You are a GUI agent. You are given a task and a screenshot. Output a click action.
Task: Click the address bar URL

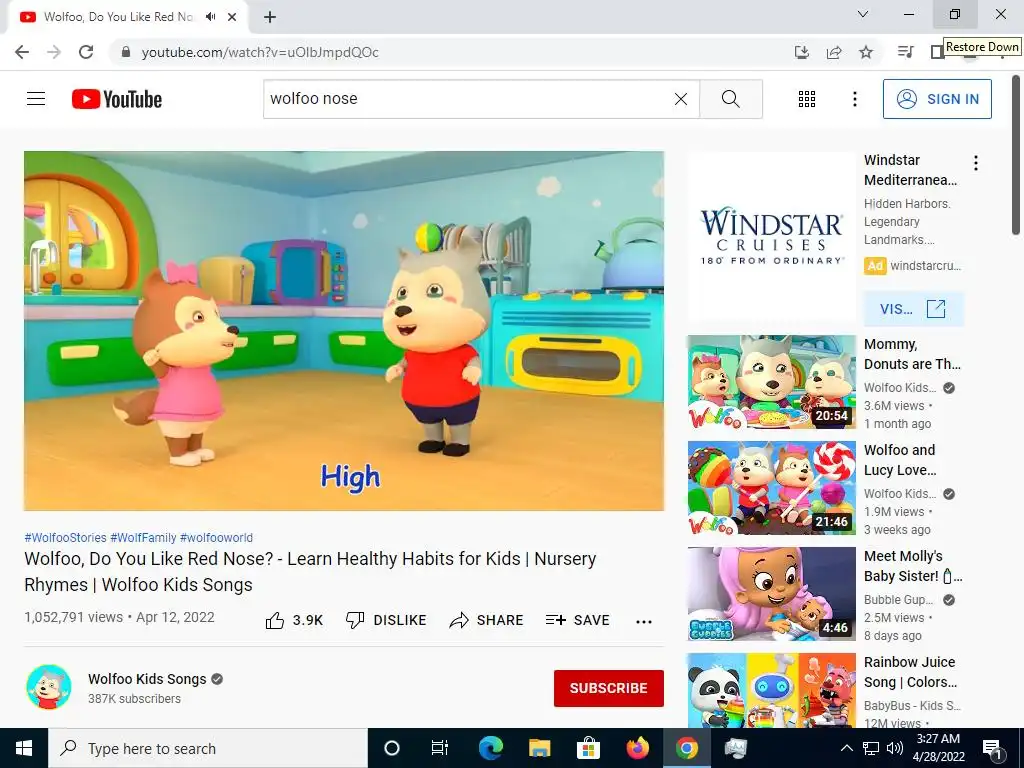point(260,52)
